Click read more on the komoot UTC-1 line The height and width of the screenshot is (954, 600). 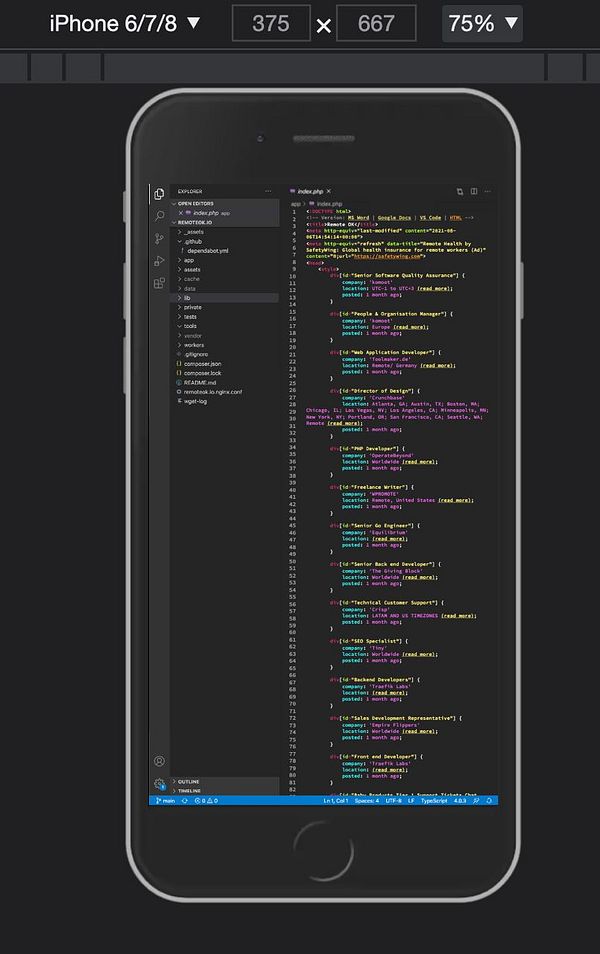click(434, 288)
